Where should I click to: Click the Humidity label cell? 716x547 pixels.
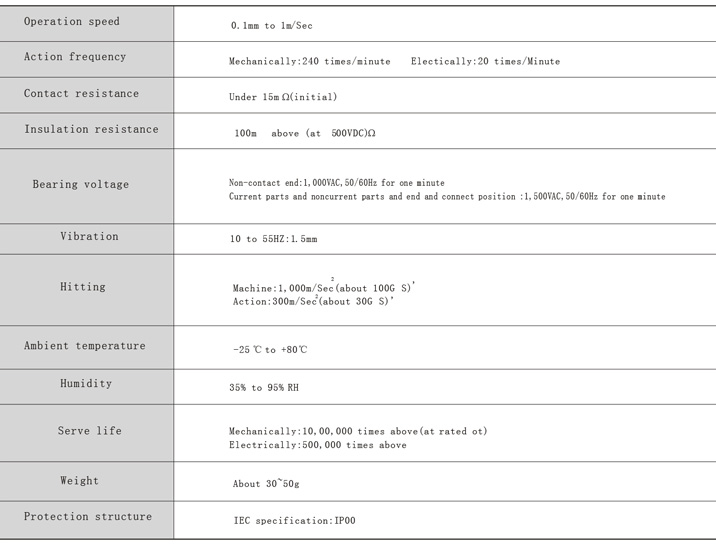click(86, 383)
